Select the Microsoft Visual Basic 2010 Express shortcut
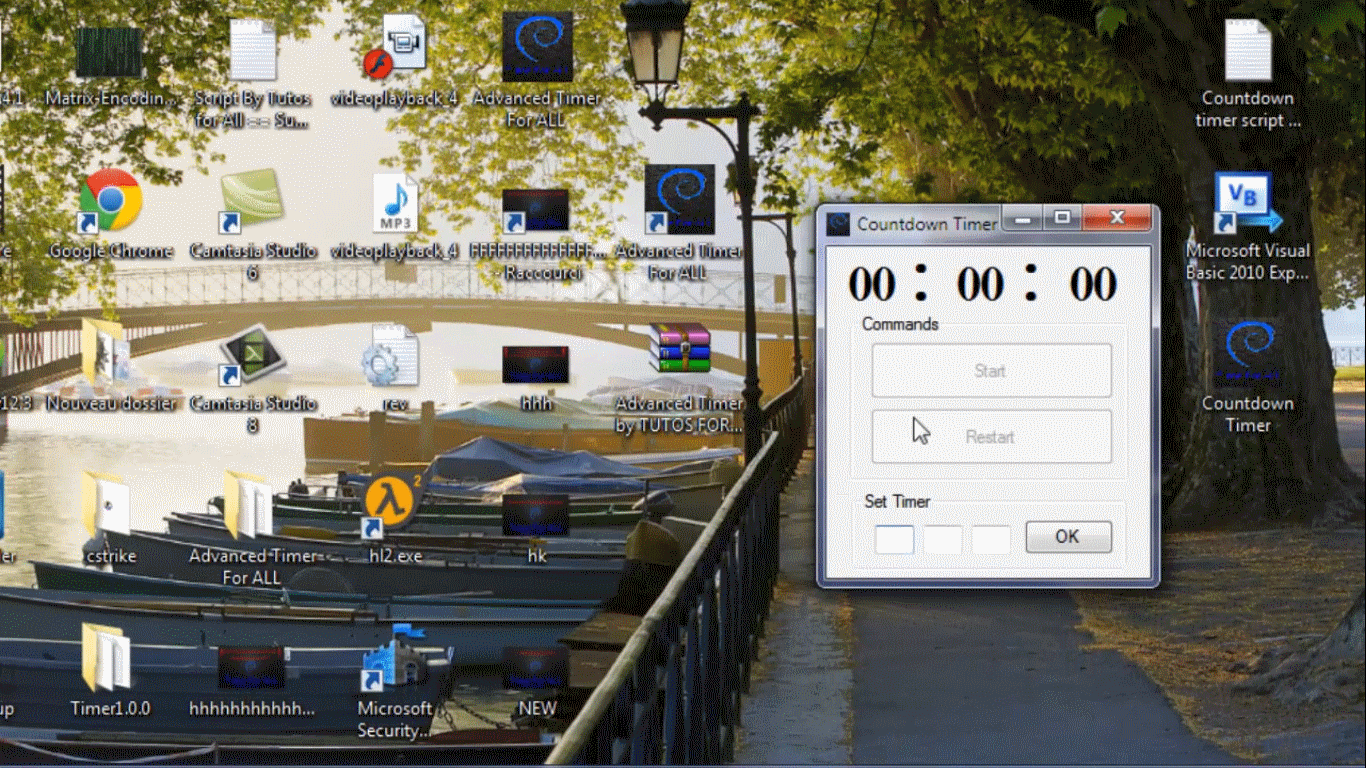Screen dimensions: 1366x768 1248,203
